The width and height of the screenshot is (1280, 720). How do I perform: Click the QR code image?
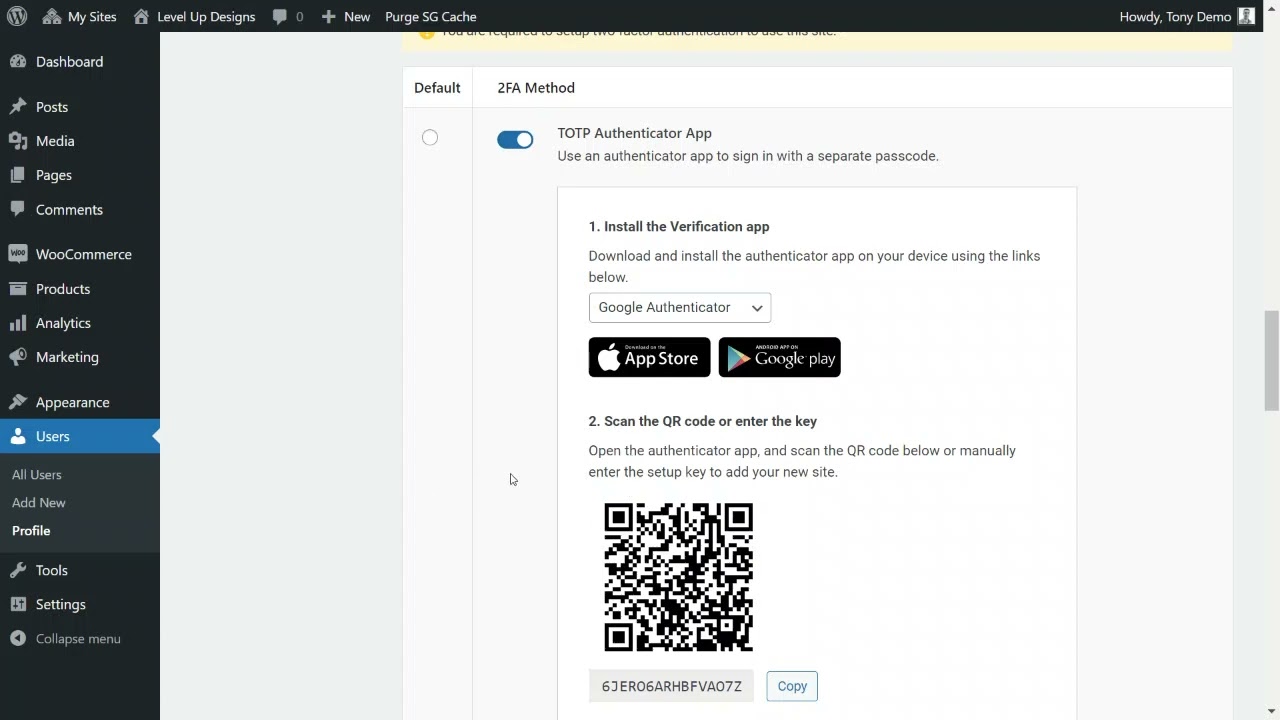click(x=679, y=577)
